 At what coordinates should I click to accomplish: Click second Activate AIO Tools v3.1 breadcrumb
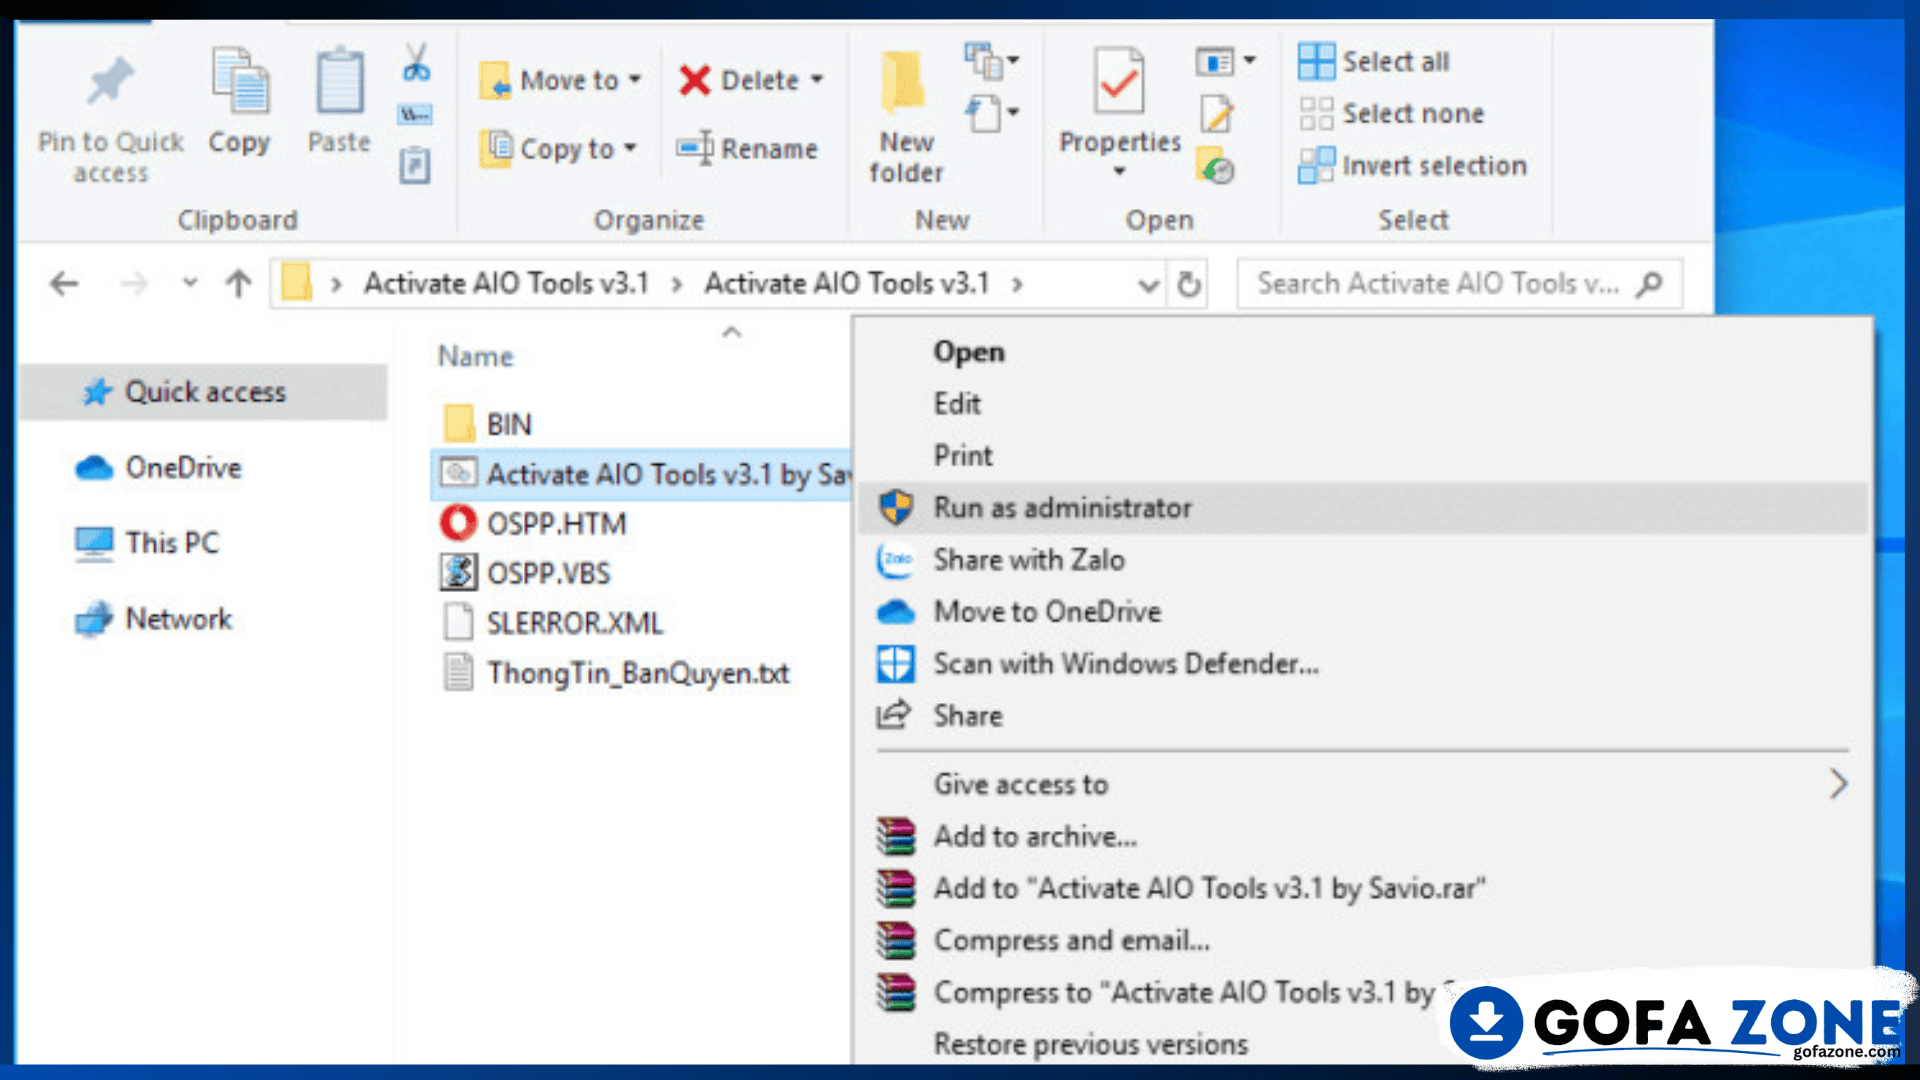click(x=846, y=284)
